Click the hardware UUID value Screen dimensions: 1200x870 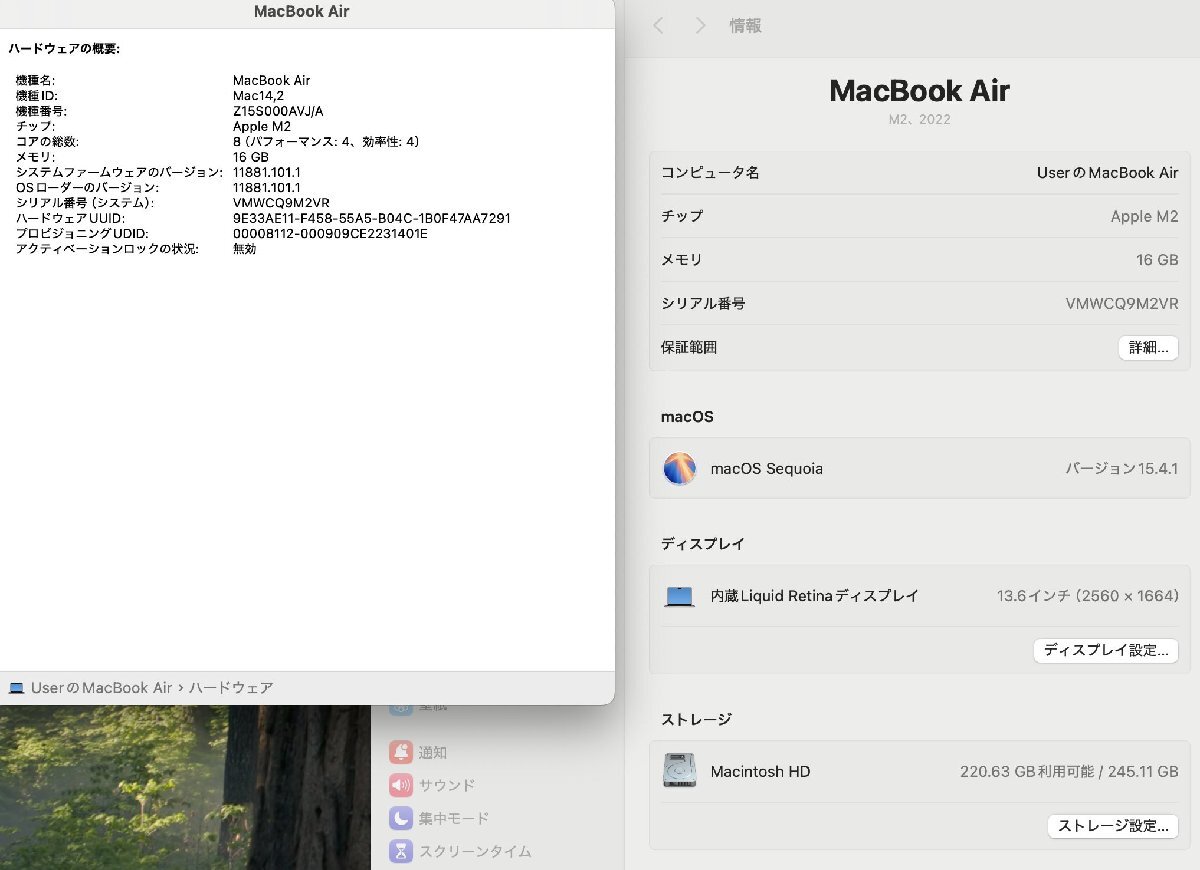click(x=372, y=218)
